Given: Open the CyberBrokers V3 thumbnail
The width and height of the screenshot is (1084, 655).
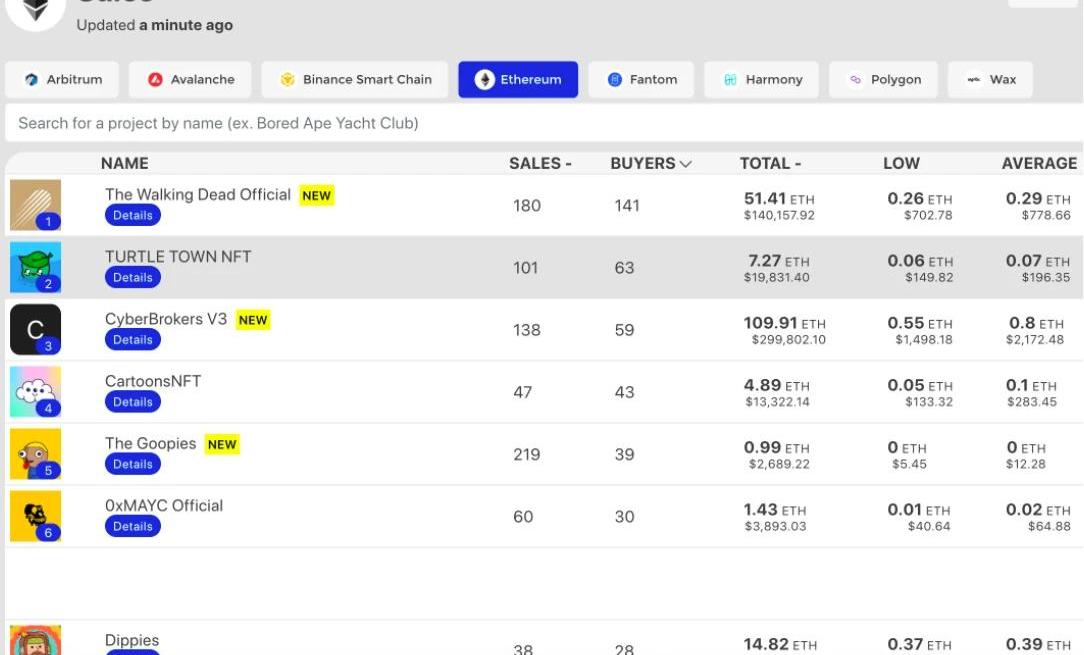Looking at the screenshot, I should 35,329.
